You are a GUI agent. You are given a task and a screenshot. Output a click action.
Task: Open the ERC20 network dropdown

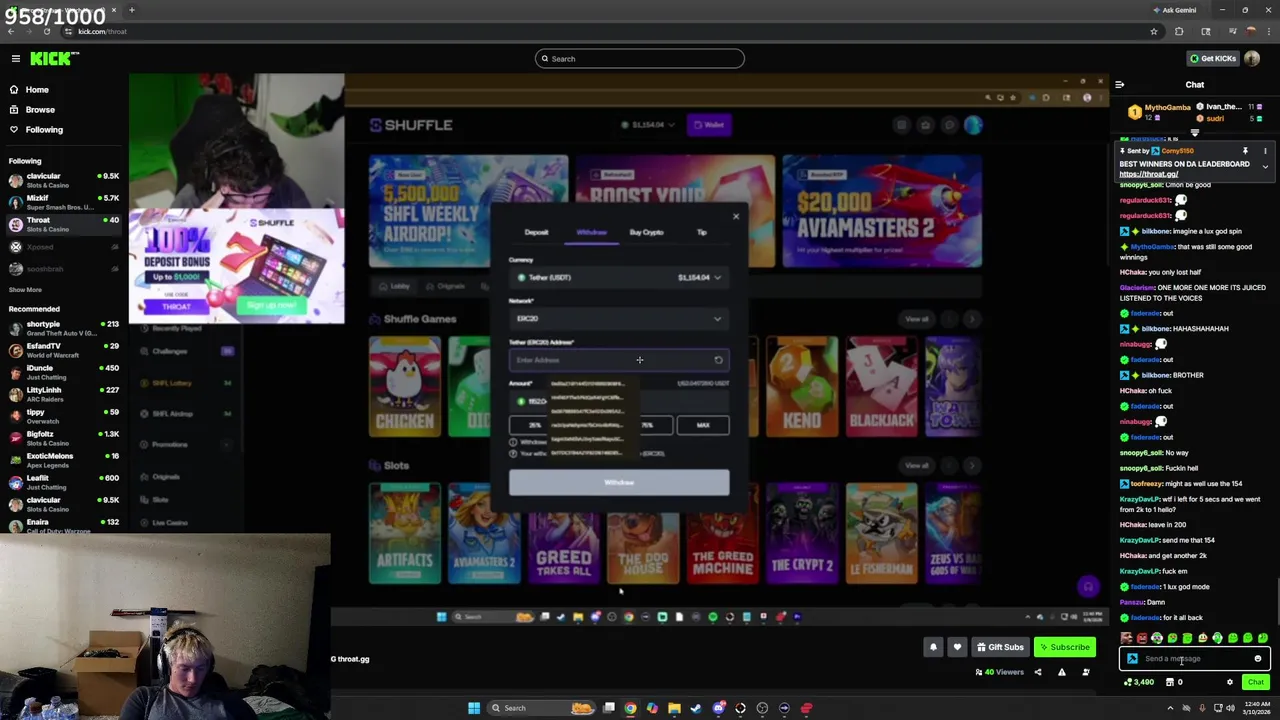(619, 318)
